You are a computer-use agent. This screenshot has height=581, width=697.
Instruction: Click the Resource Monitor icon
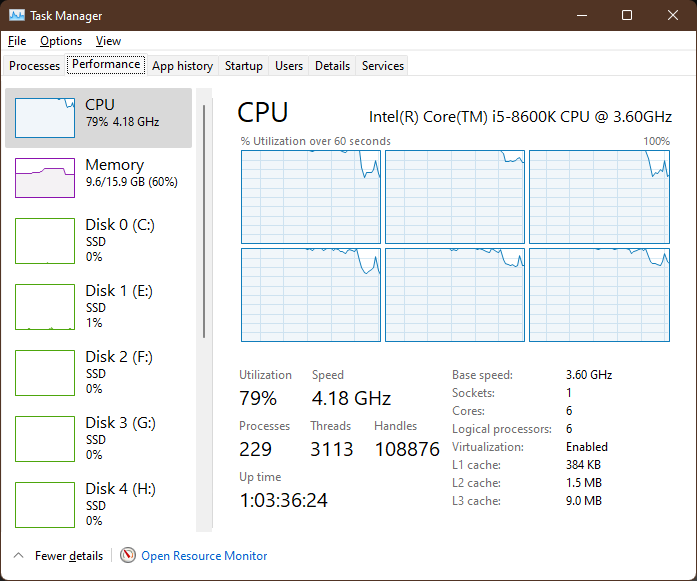pos(128,555)
